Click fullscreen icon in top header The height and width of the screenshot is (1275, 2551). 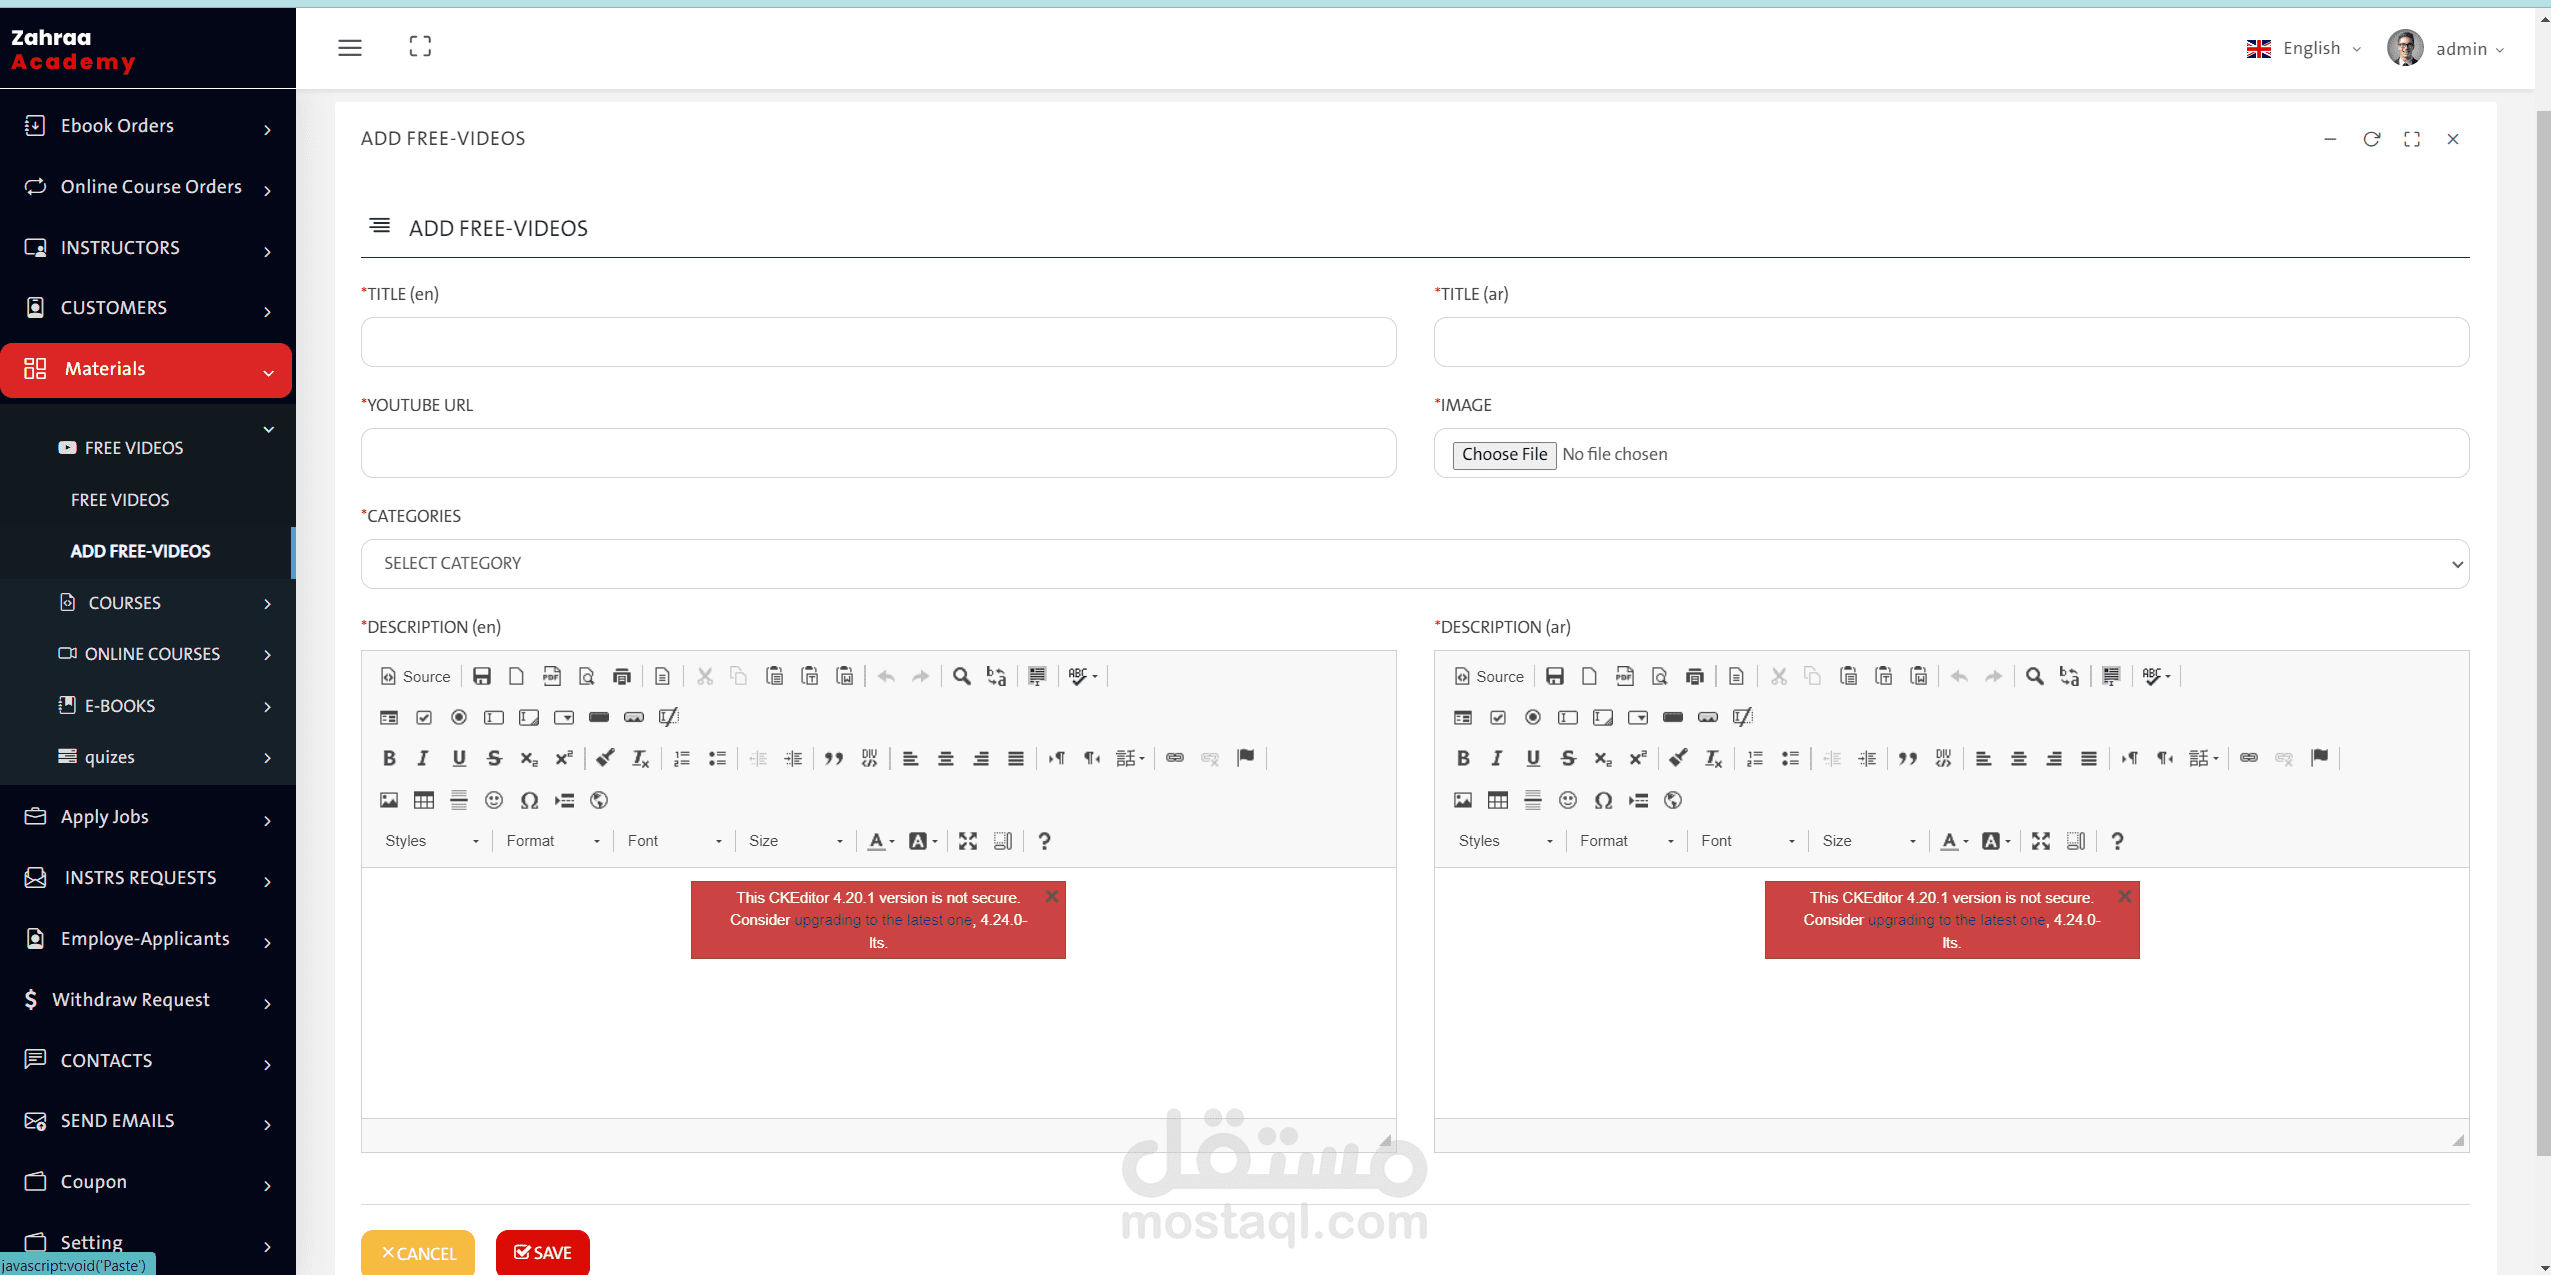click(420, 47)
